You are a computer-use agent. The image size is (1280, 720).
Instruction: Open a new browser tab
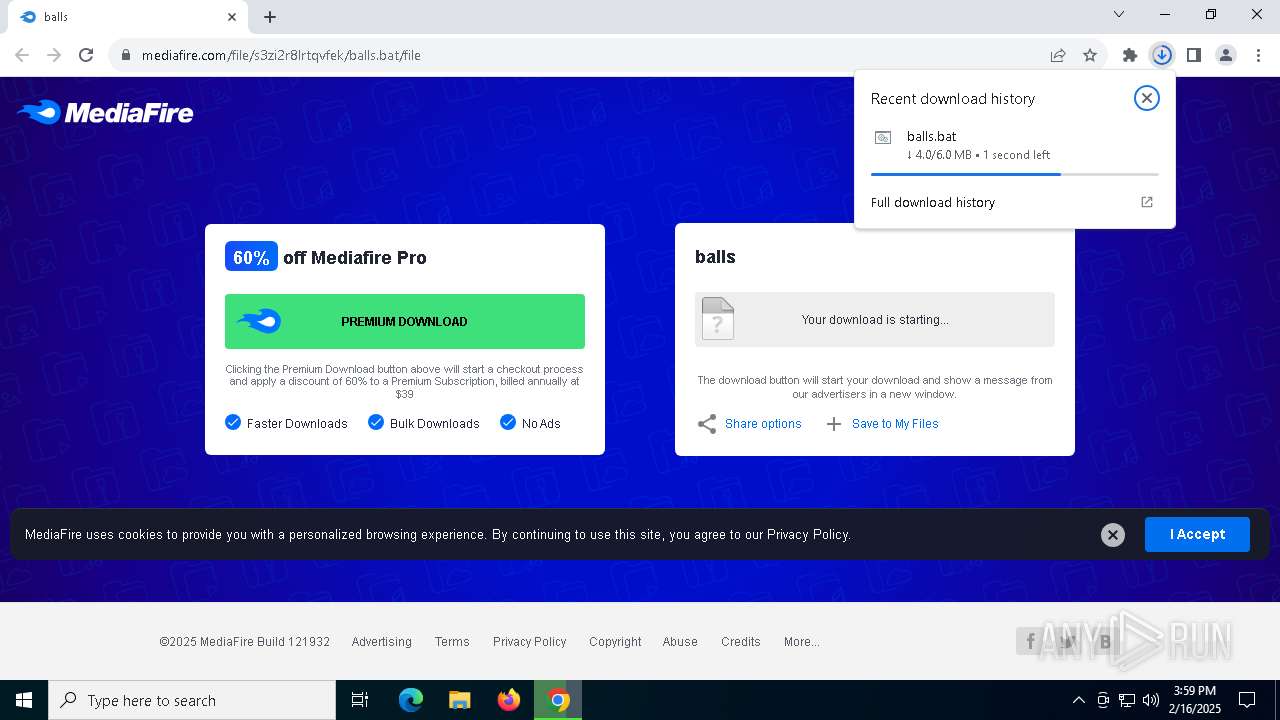click(270, 17)
